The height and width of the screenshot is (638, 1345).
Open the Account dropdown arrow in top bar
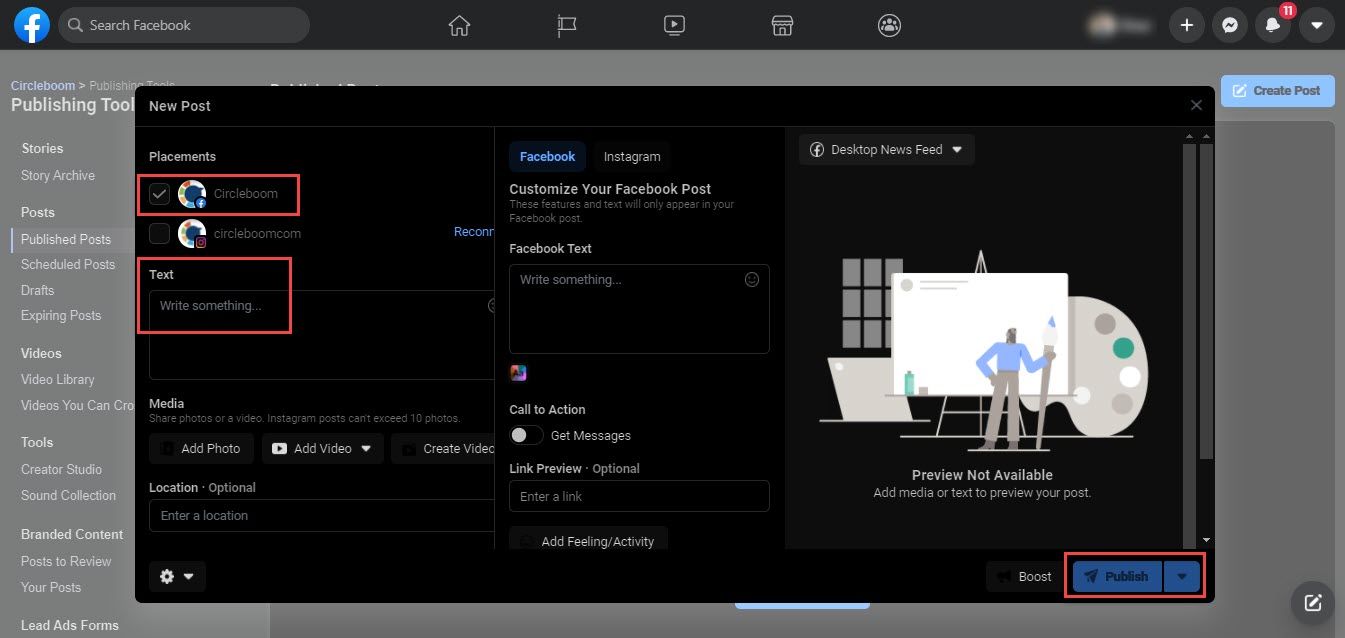tap(1316, 26)
